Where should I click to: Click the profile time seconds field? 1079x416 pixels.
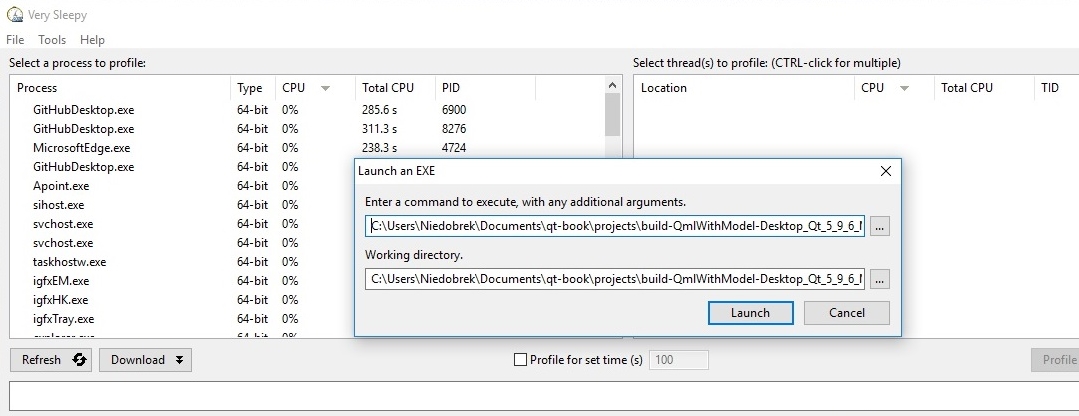678,360
